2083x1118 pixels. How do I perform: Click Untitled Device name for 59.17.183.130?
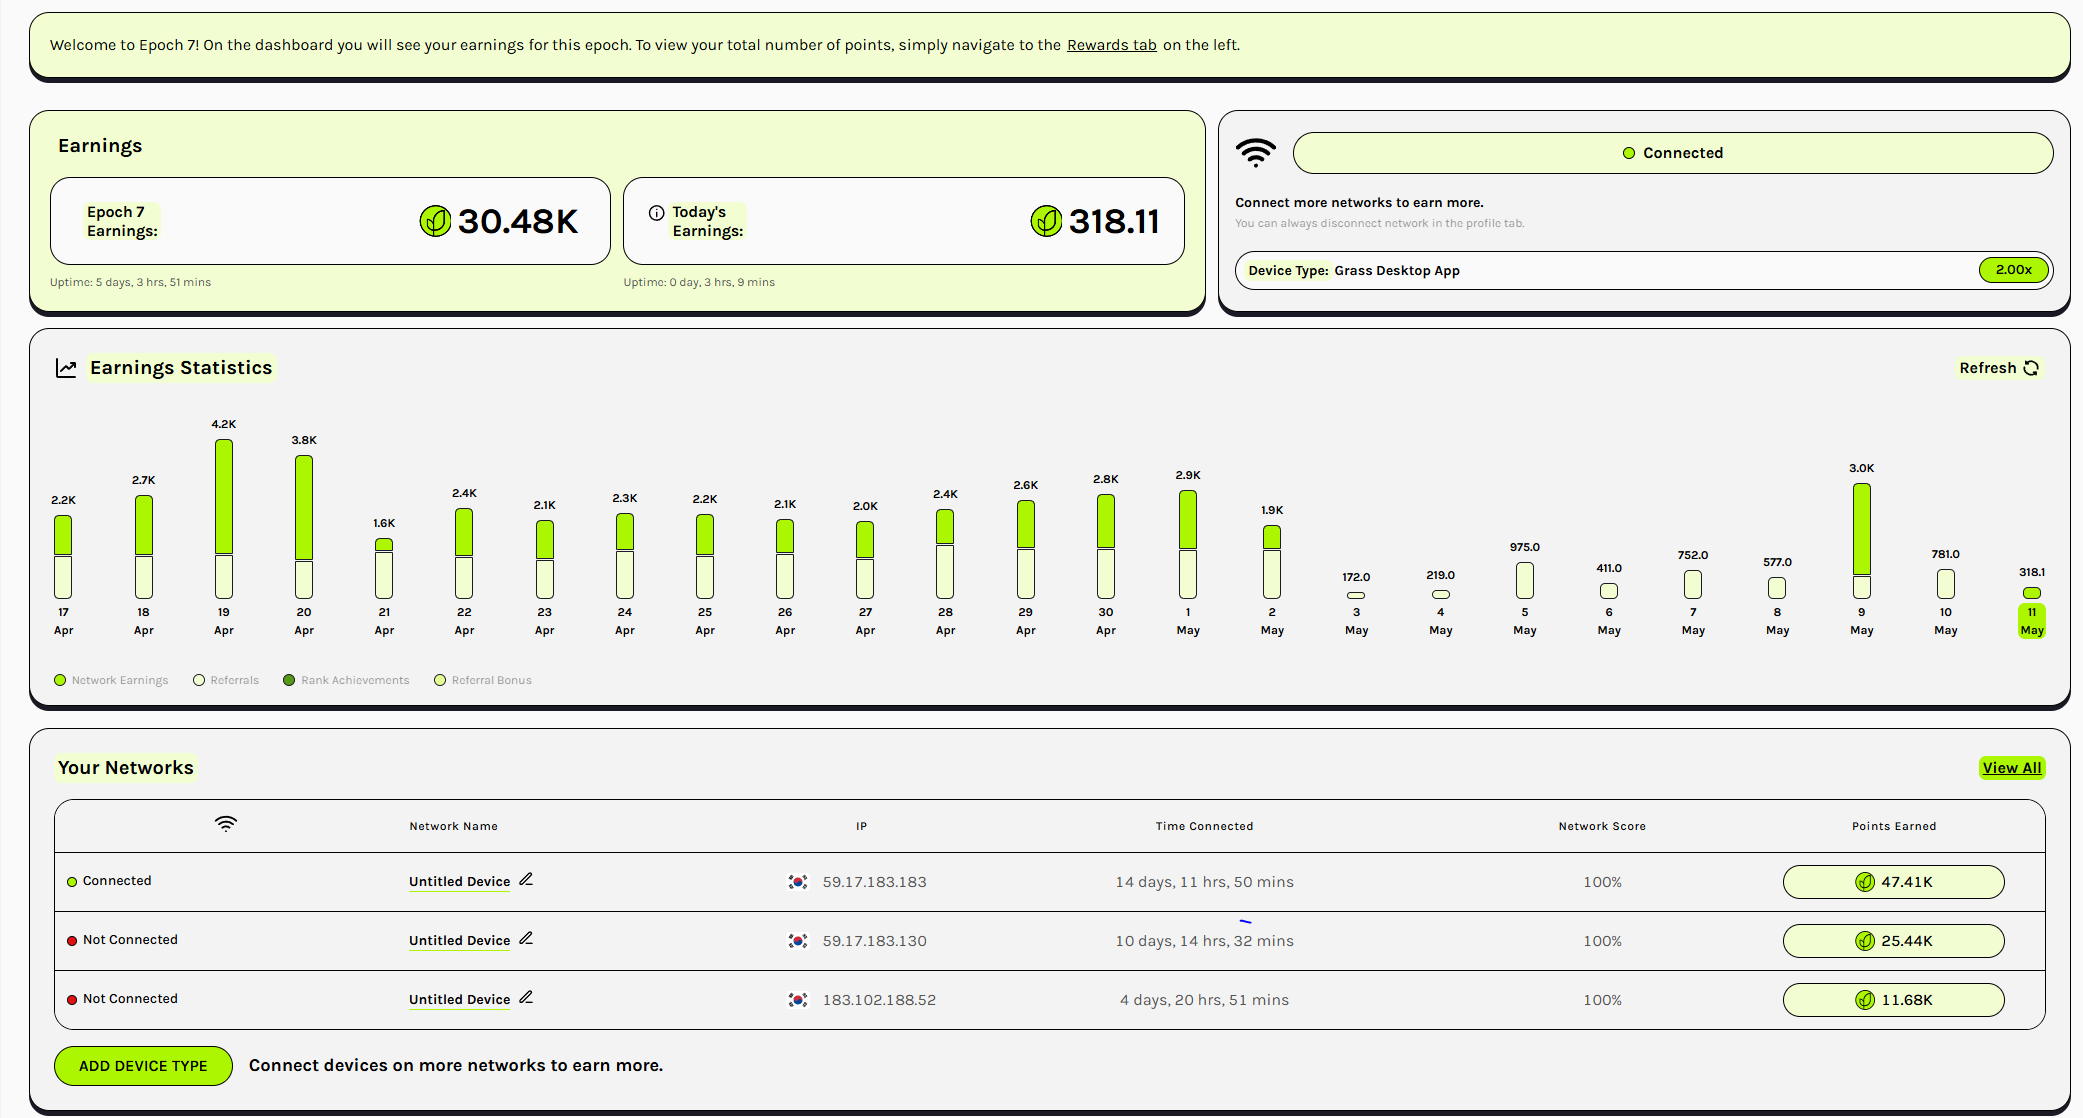[x=459, y=941]
